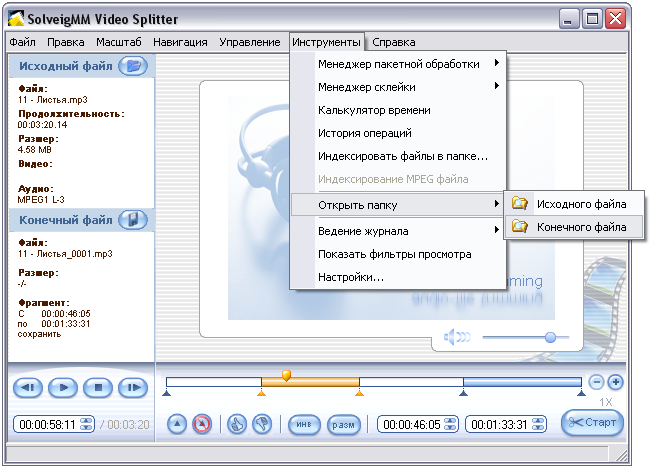The width and height of the screenshot is (652, 466).
Task: Click the Исходный файл panel header
Action: (x=66, y=66)
